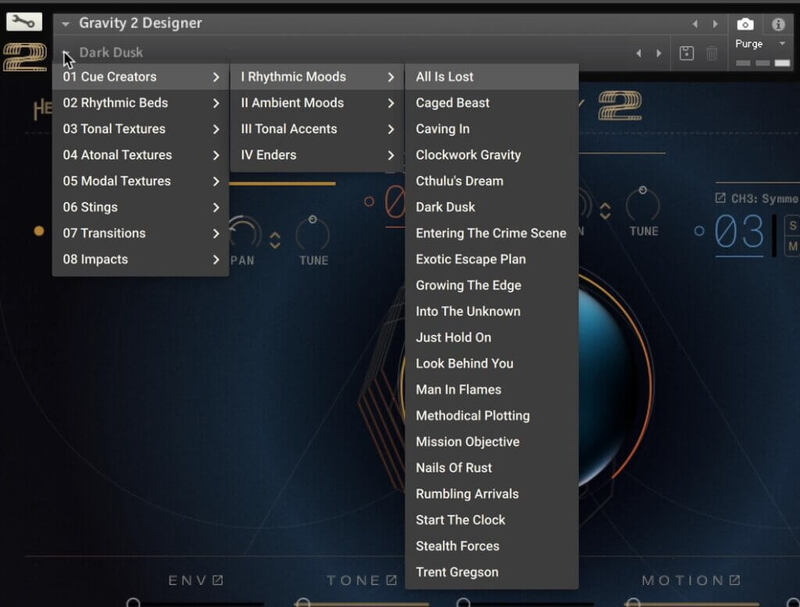The height and width of the screenshot is (607, 800).
Task: Expand 03 Tonal Textures submenu
Action: pos(140,129)
